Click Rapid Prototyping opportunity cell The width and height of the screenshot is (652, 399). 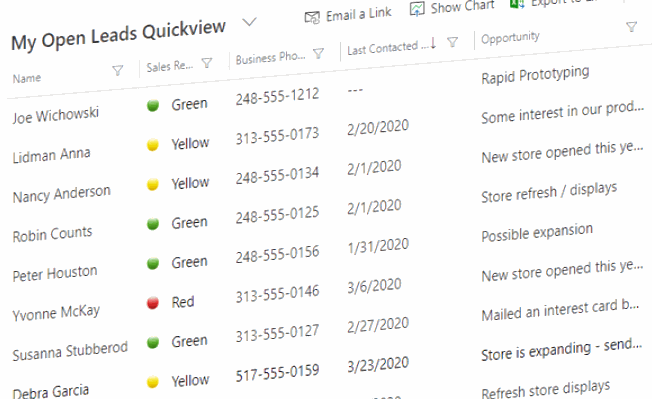(x=535, y=75)
